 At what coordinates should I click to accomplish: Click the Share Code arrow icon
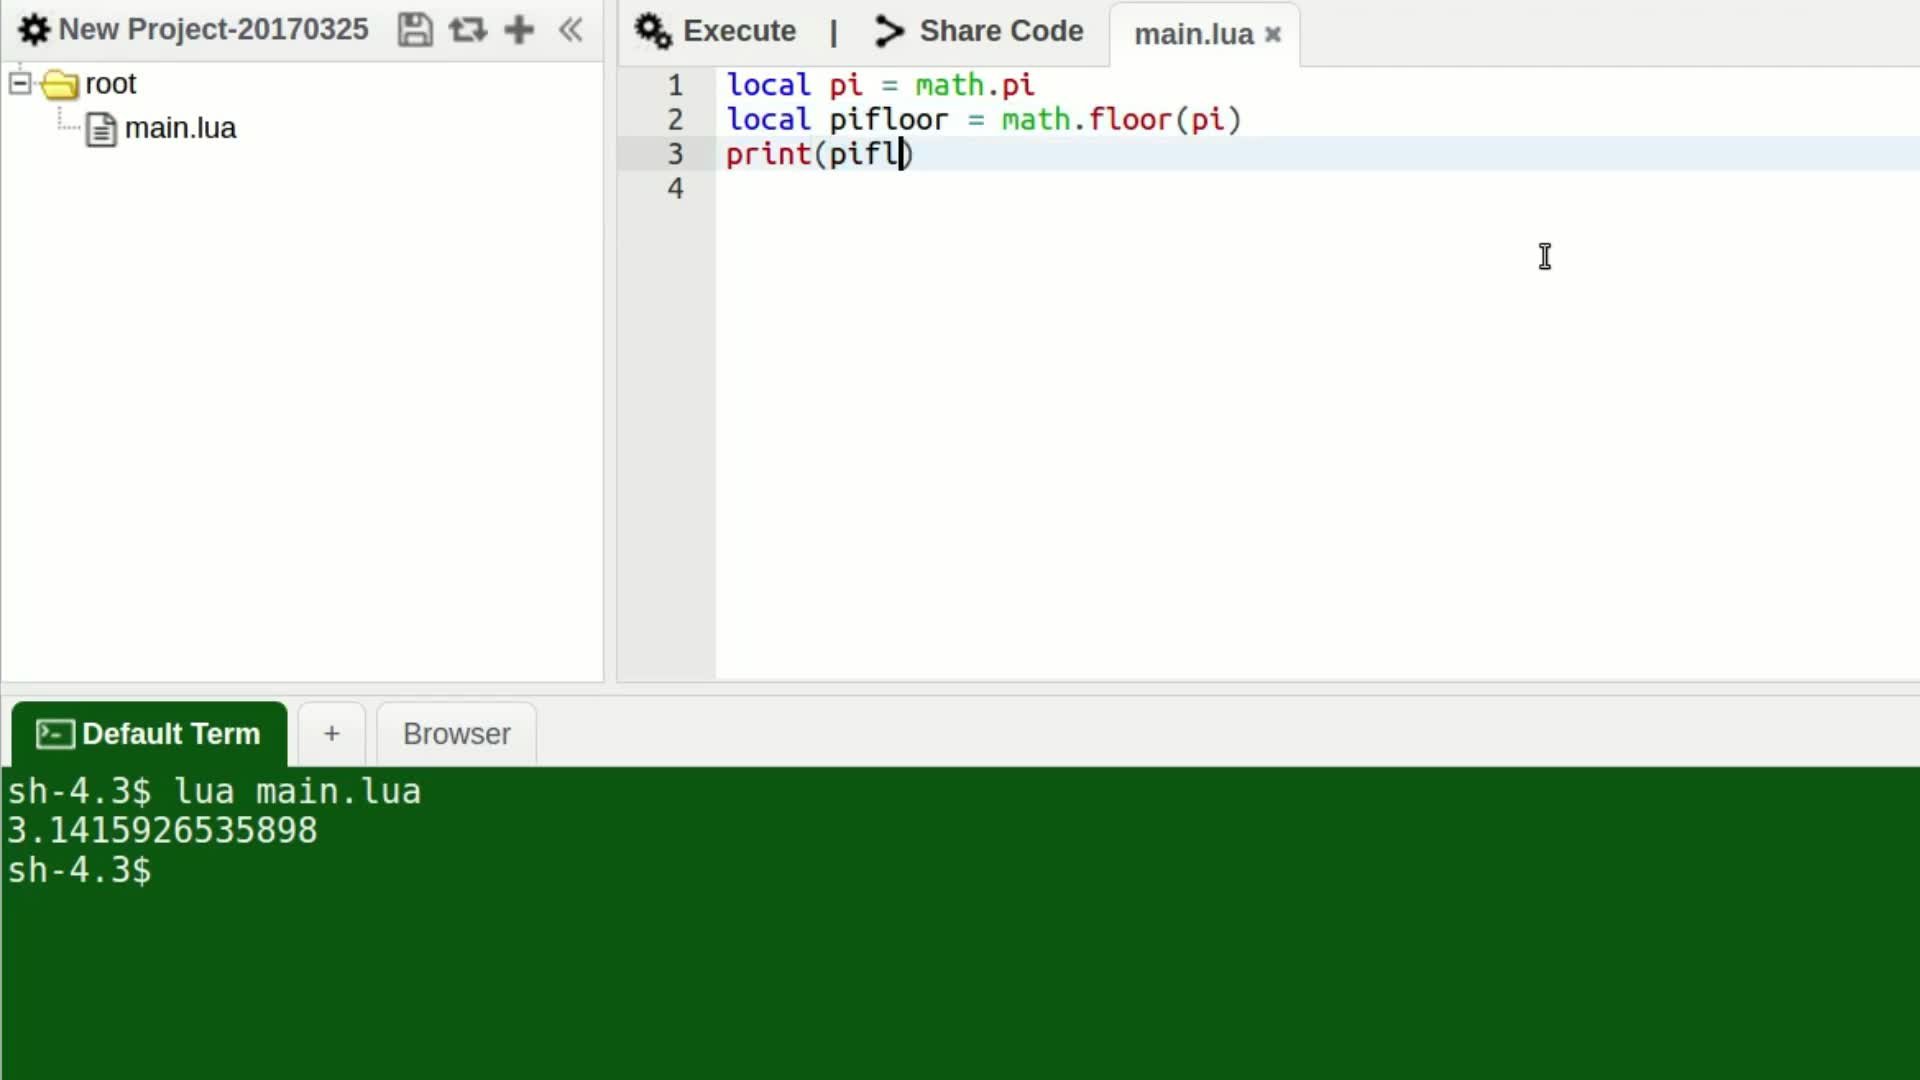click(x=888, y=31)
